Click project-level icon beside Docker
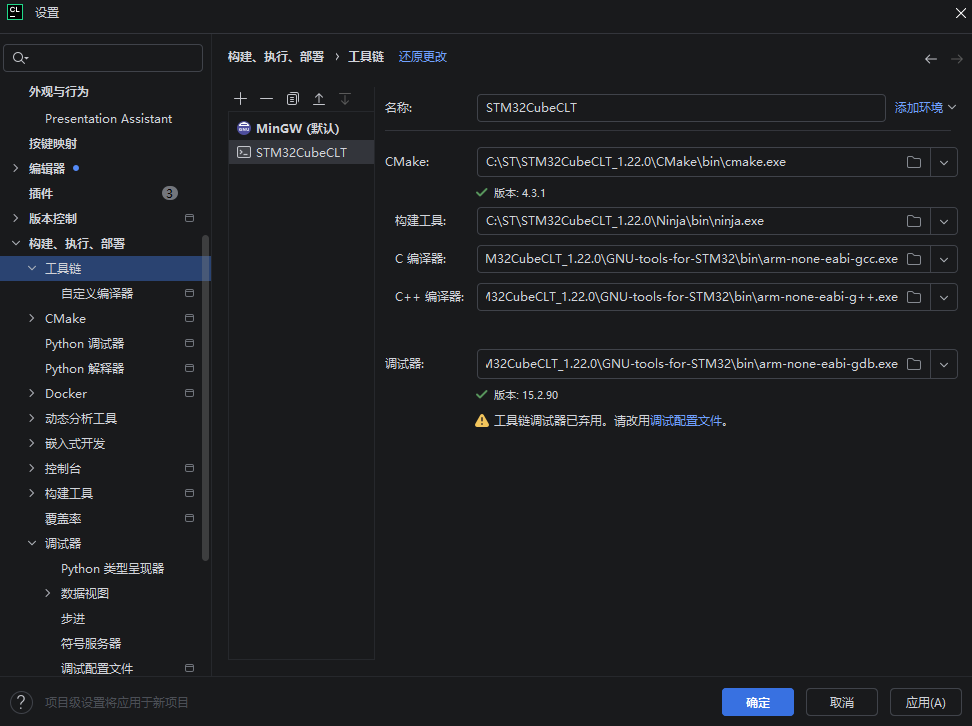The width and height of the screenshot is (972, 726). (190, 393)
